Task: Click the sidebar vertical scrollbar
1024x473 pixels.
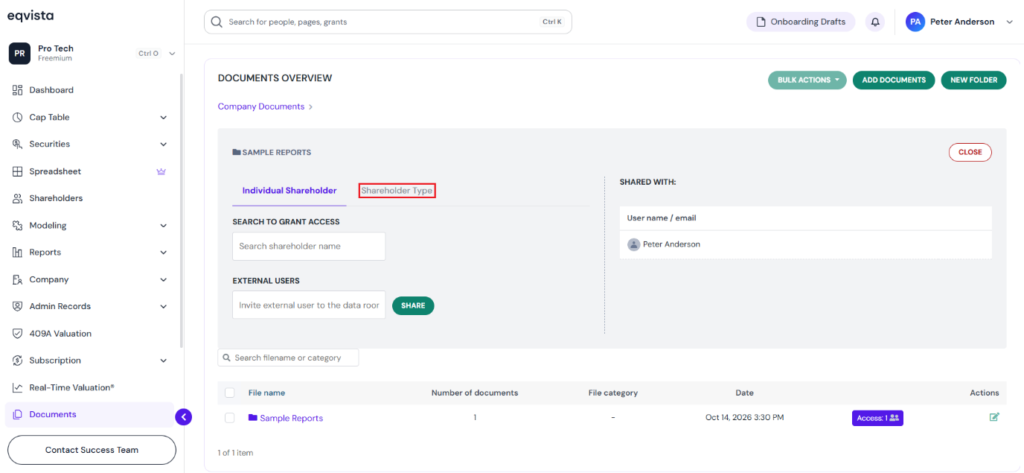Action: point(182,209)
